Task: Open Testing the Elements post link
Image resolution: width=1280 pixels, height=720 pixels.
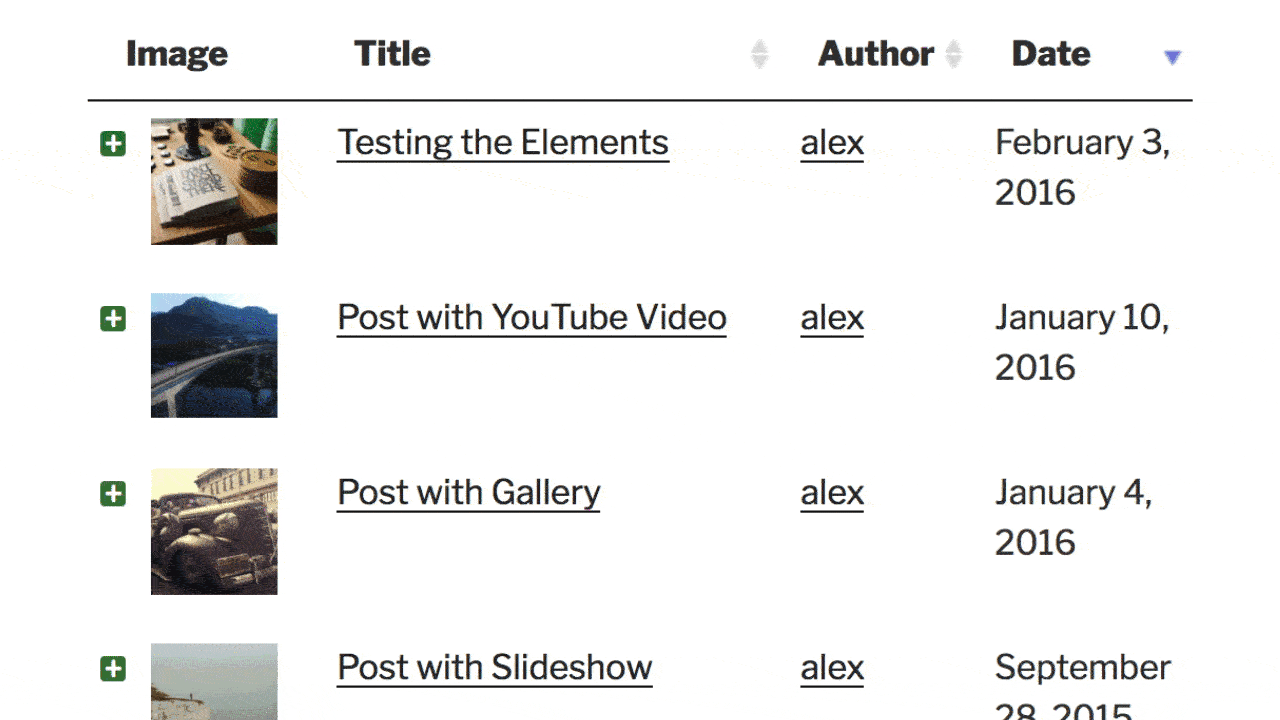Action: click(503, 143)
